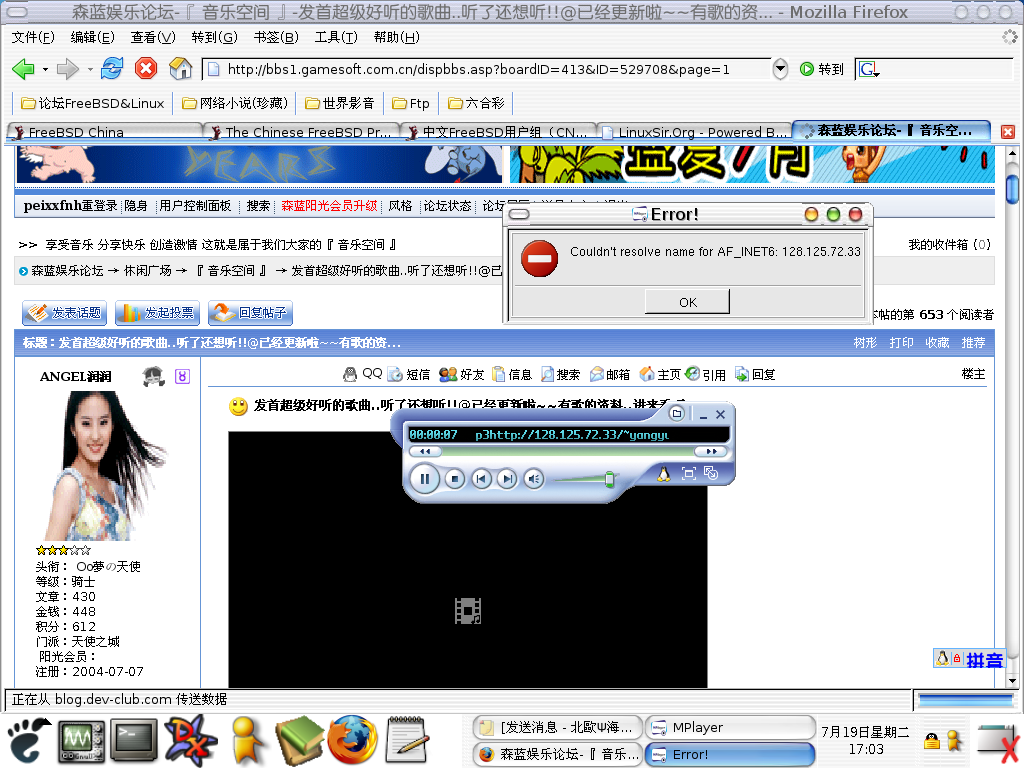Click the 引用 quote icon in post toolbar
Screen dimensions: 1024x768
[x=692, y=374]
